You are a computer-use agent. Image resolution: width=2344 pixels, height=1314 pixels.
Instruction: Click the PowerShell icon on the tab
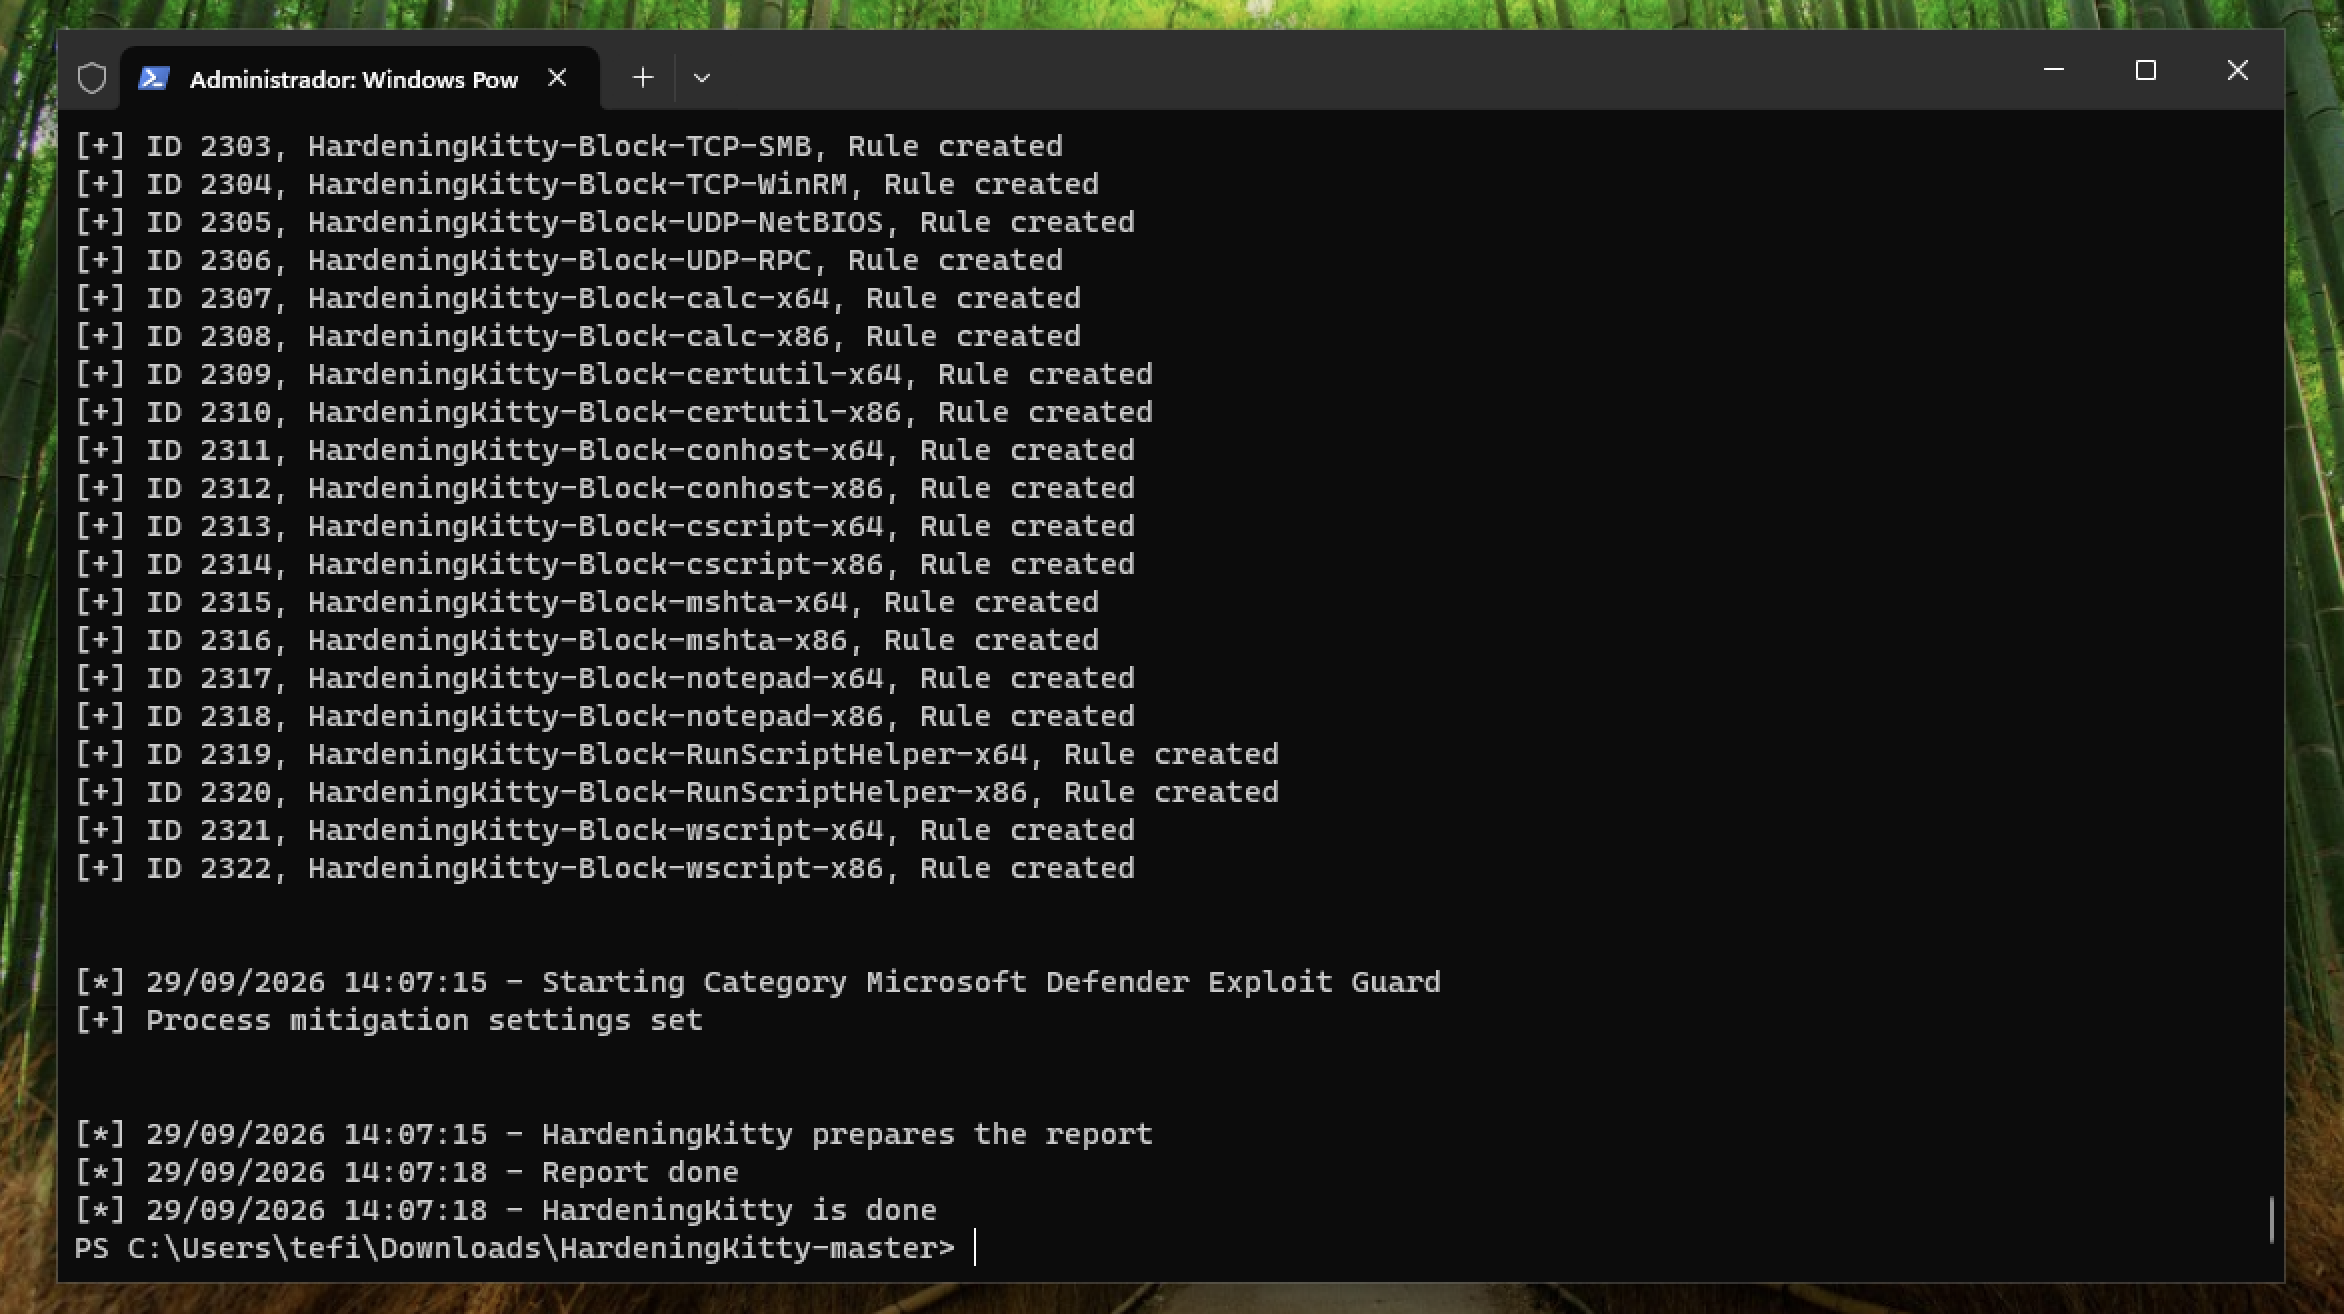(x=153, y=78)
